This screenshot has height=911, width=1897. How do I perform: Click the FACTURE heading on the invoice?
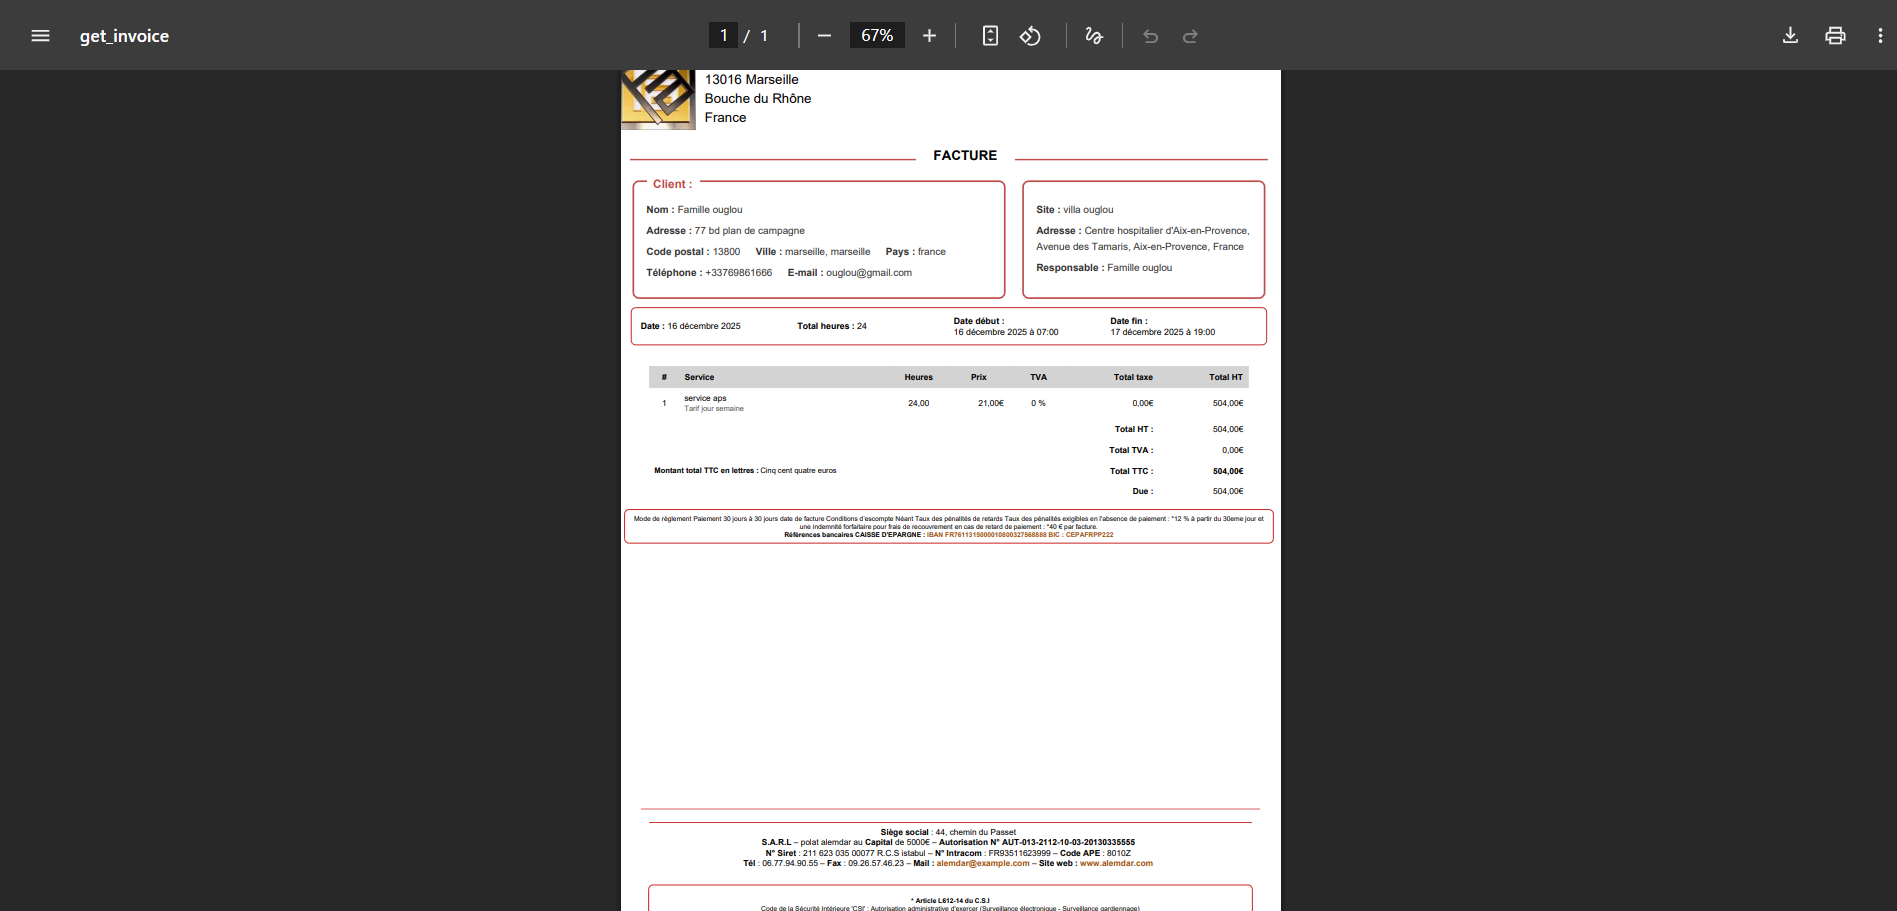tap(965, 156)
